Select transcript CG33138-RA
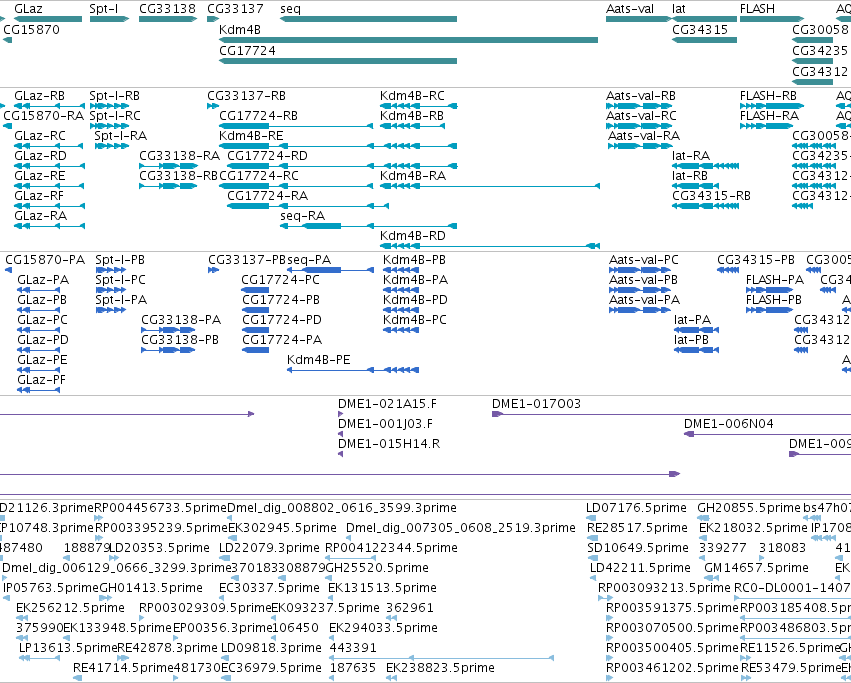Viewport: 851px width, 683px height. (168, 166)
